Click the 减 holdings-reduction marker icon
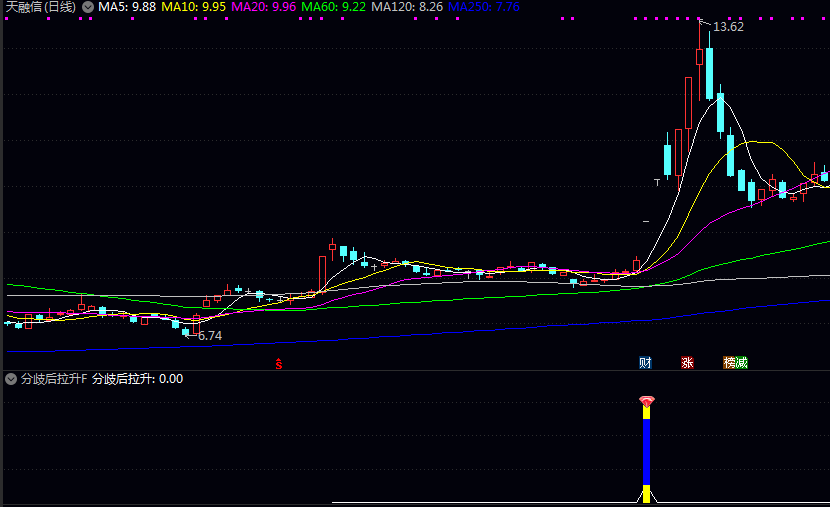The image size is (830, 507). pos(742,362)
